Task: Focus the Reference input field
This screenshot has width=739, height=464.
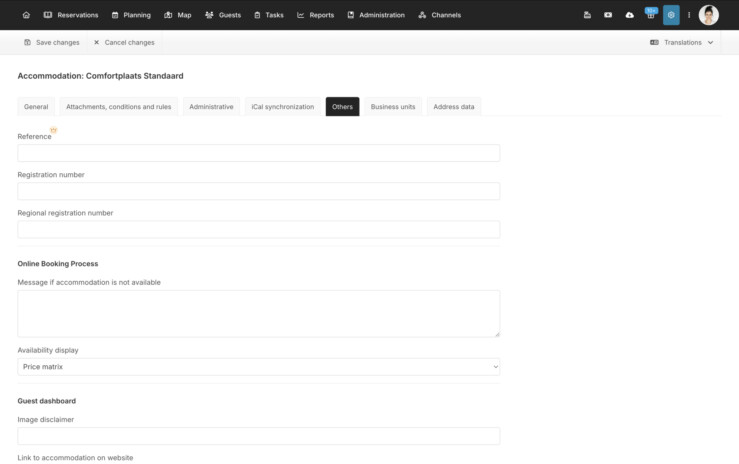Action: click(x=259, y=153)
